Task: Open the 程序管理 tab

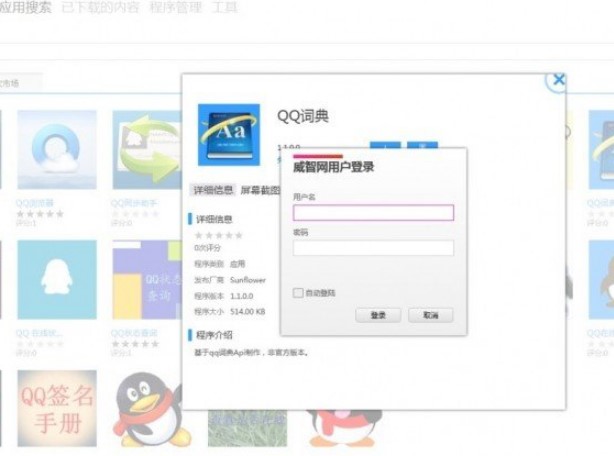Action: click(x=175, y=7)
